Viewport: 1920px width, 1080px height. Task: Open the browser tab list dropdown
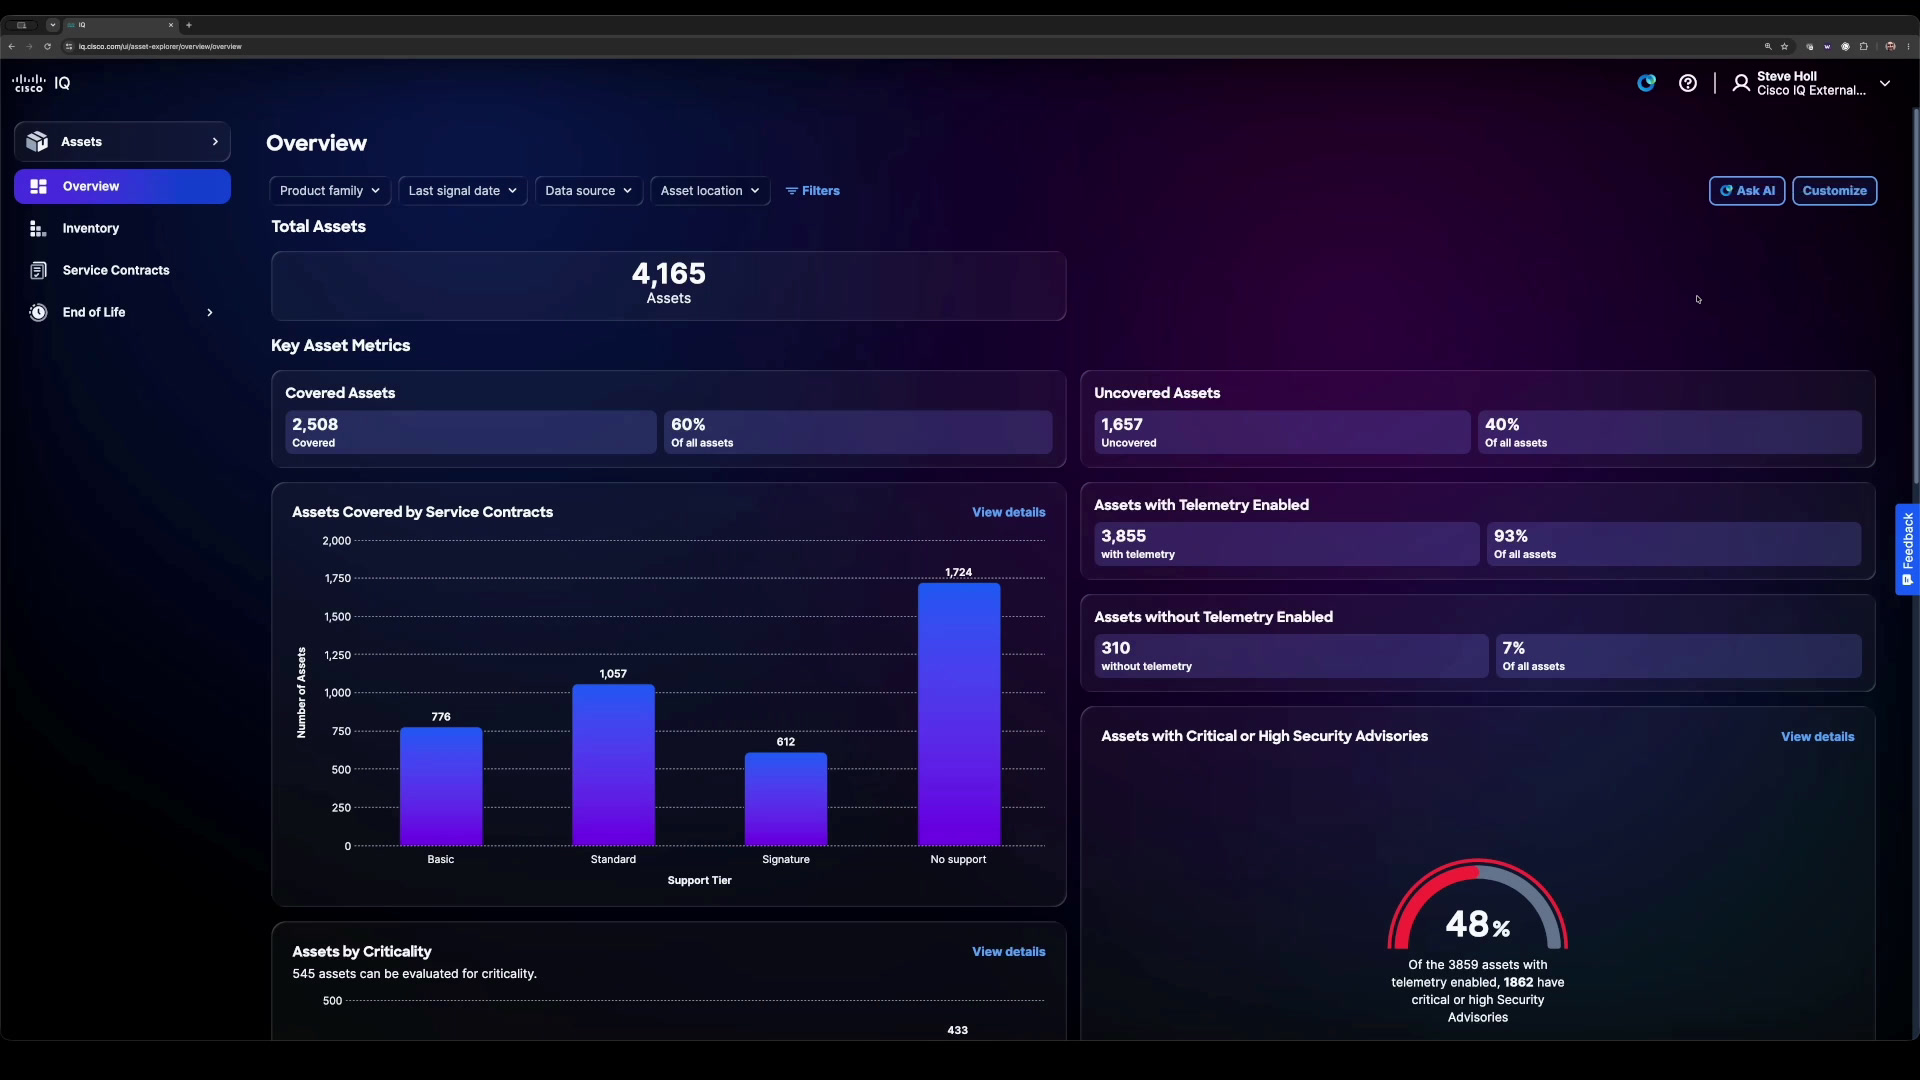click(x=53, y=25)
